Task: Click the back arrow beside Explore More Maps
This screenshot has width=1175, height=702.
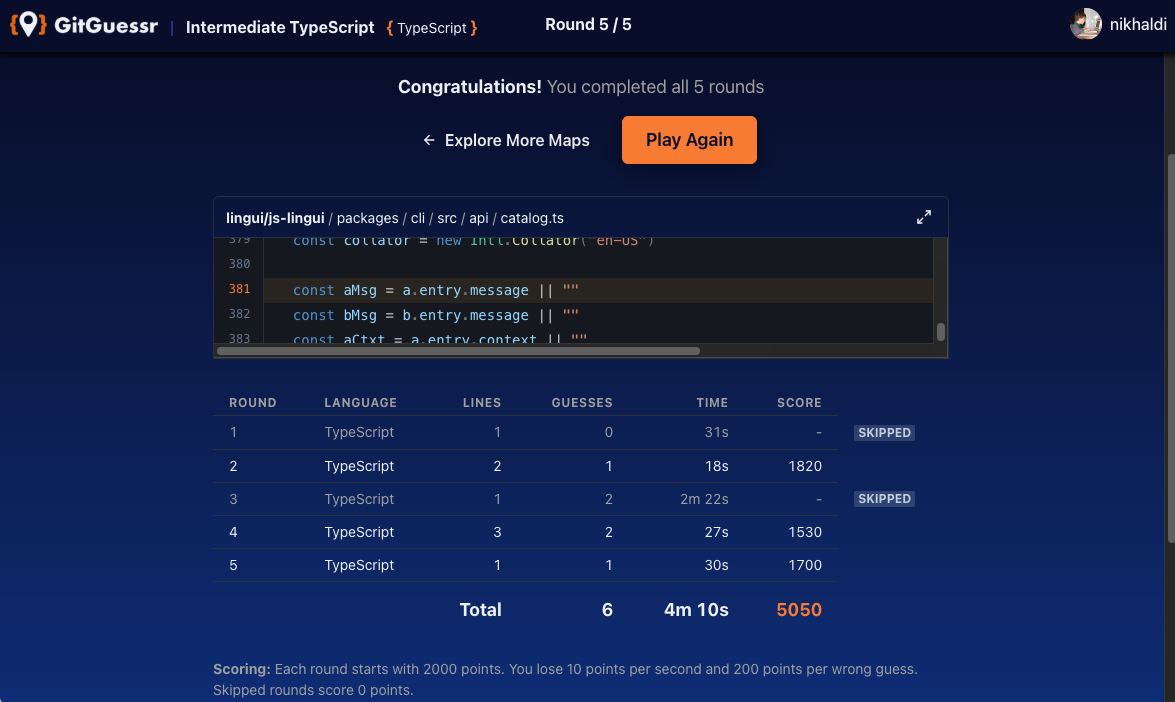Action: click(x=429, y=140)
